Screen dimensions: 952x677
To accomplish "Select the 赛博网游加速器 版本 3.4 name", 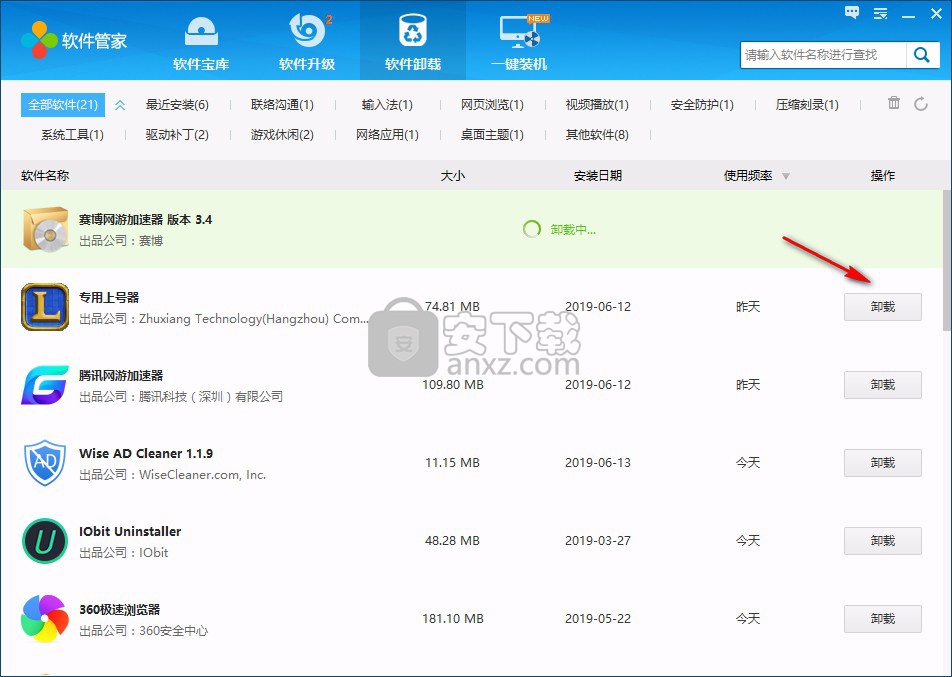I will pyautogui.click(x=146, y=219).
